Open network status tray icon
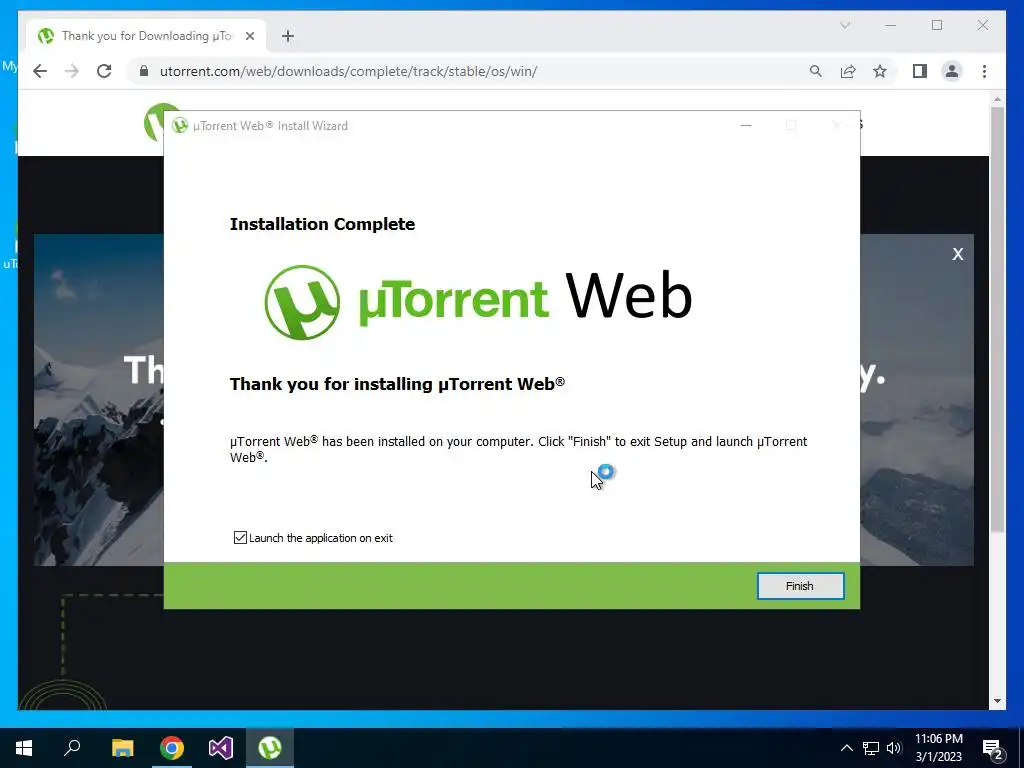 point(871,748)
